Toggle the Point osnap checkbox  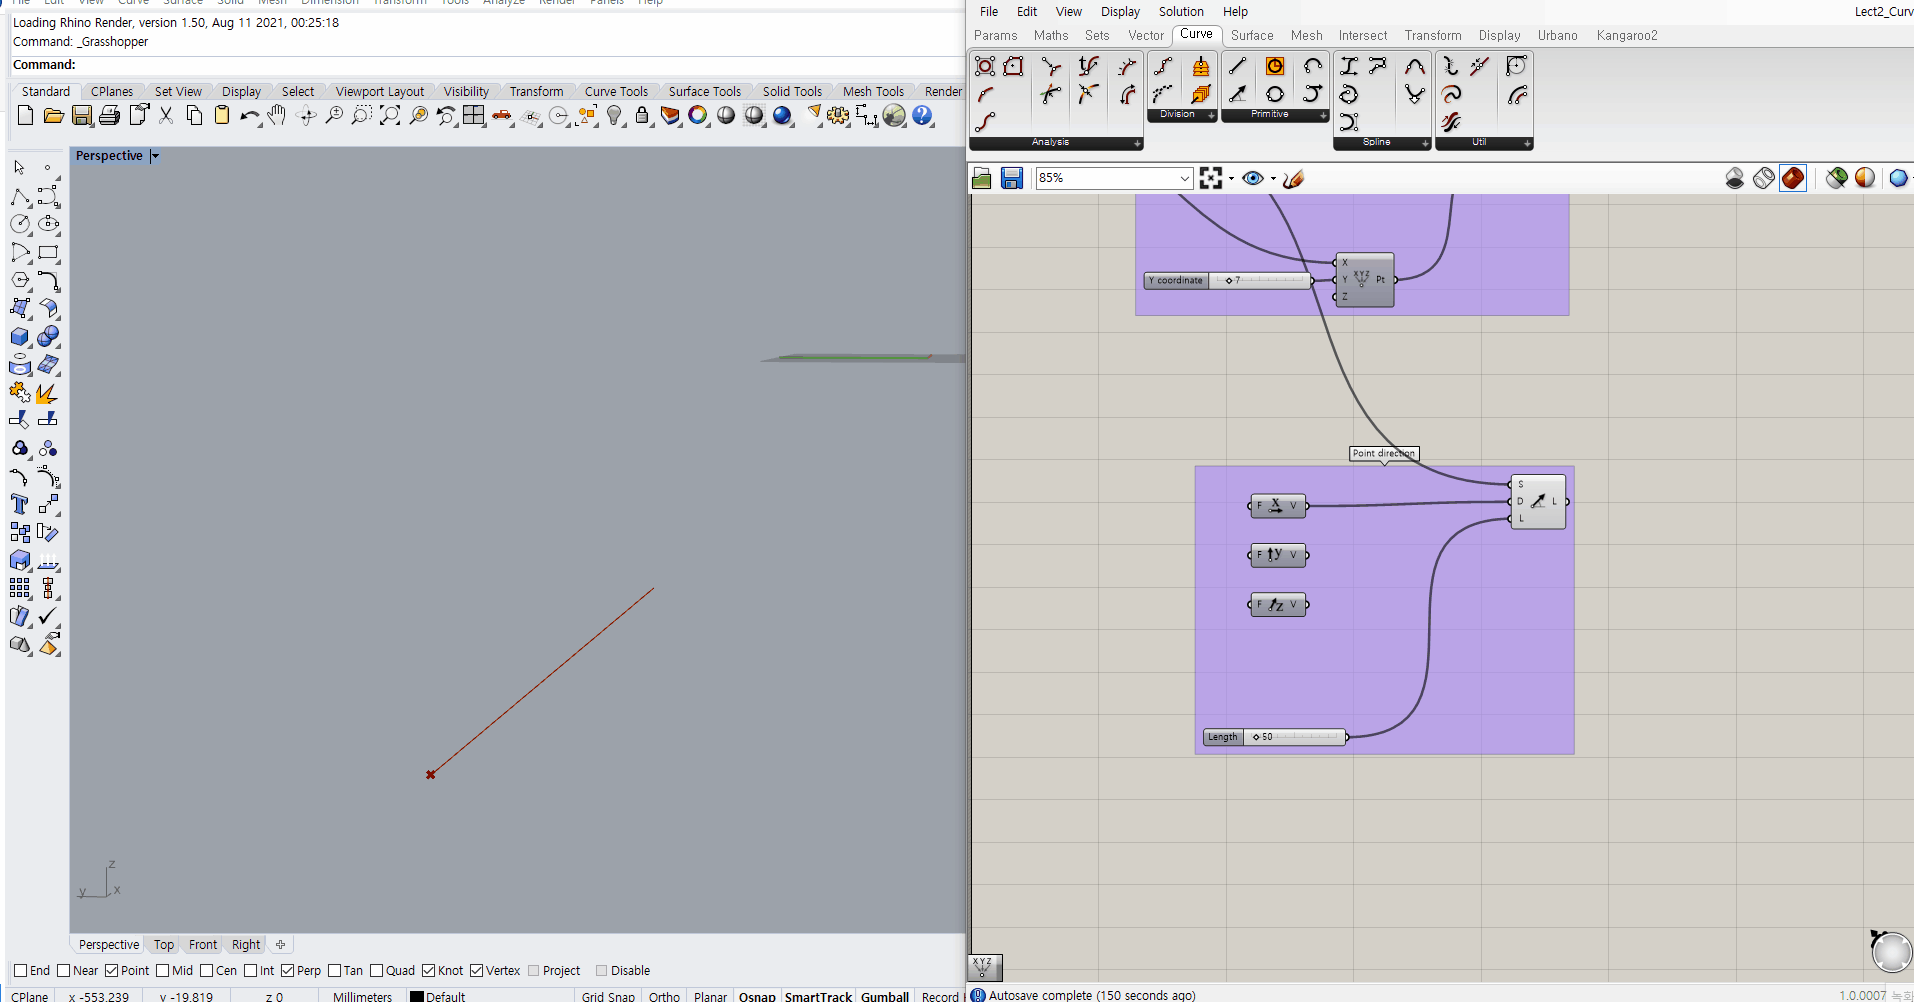pyautogui.click(x=112, y=970)
